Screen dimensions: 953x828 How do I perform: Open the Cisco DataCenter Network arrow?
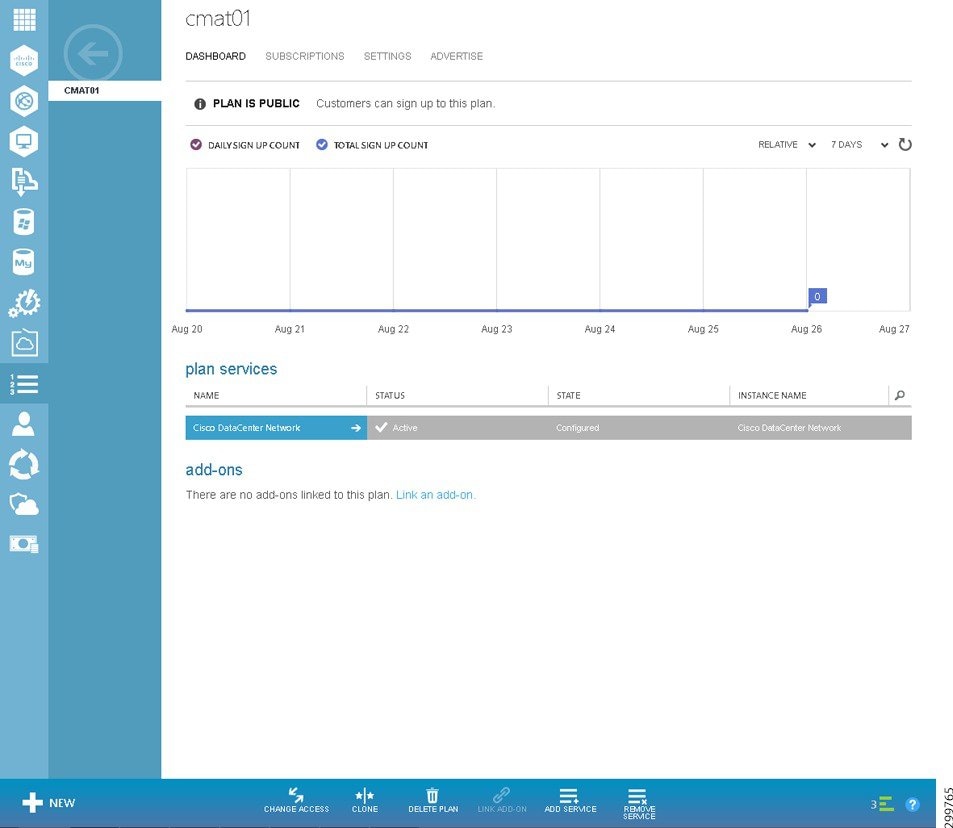[356, 428]
